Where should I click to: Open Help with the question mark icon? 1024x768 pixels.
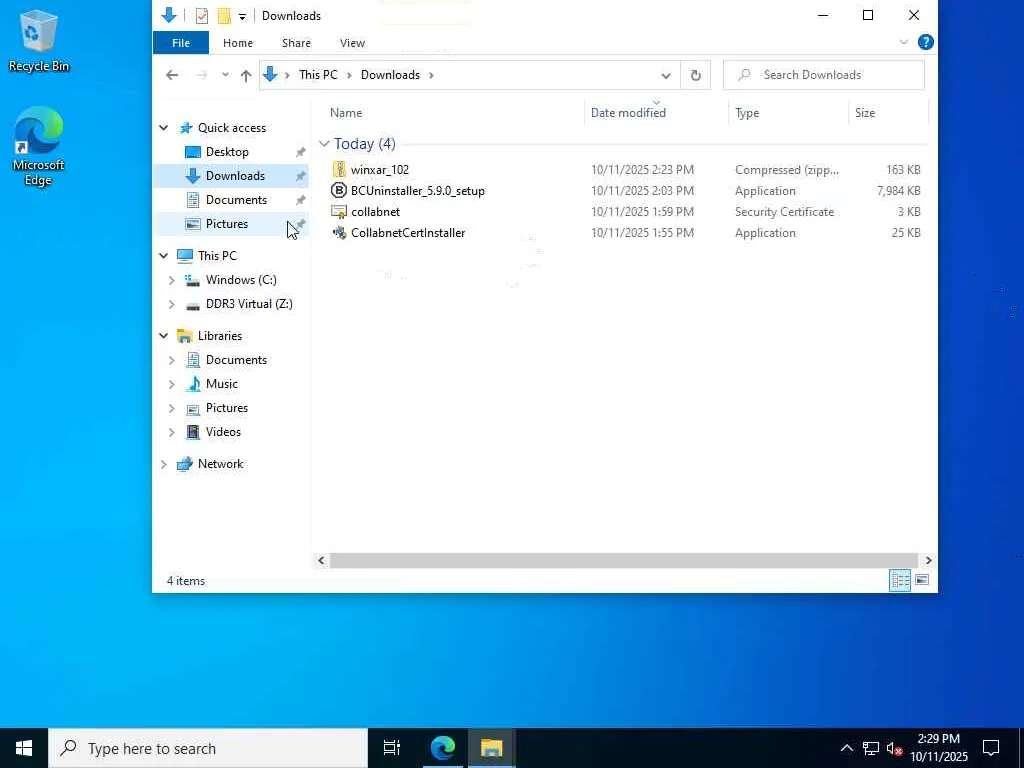(x=925, y=42)
